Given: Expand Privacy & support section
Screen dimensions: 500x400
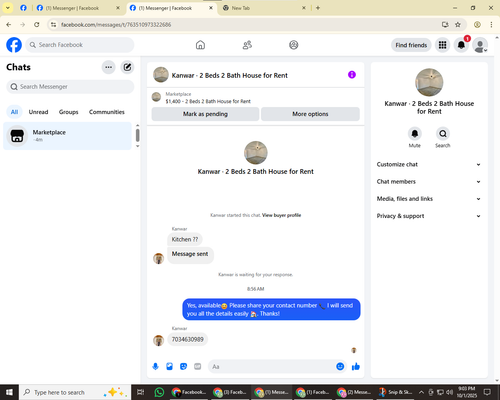Looking at the screenshot, I should point(429,216).
